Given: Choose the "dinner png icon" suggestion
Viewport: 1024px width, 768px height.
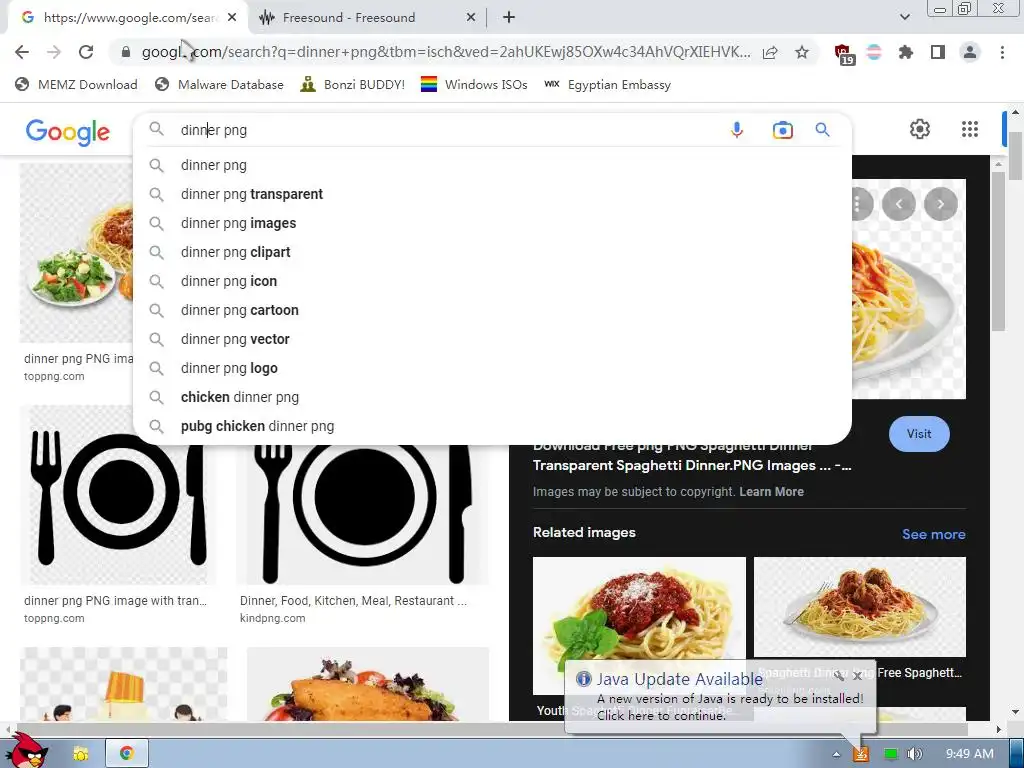Looking at the screenshot, I should pos(492,281).
